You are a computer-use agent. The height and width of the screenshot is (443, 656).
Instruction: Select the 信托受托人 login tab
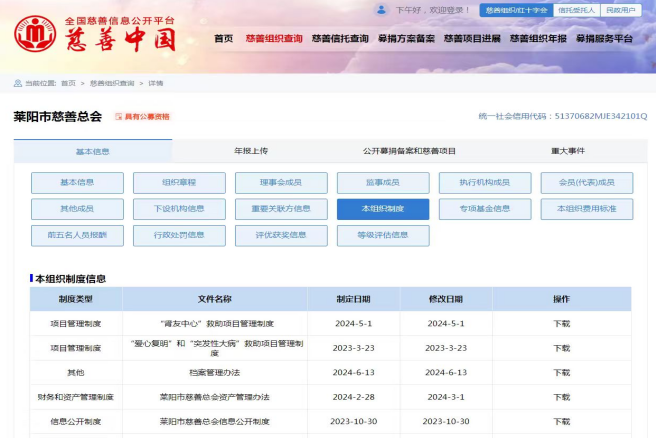[574, 10]
